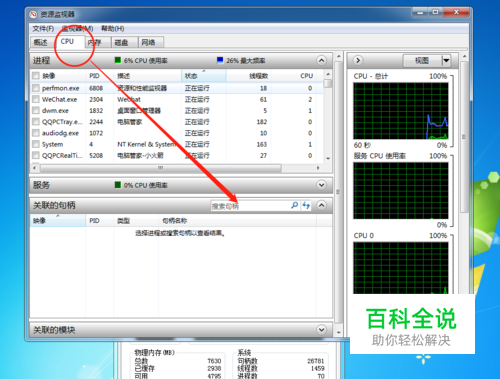Viewport: 500px width, 379px height.
Task: Tick the WeChat.exe checkbox
Action: coord(36,99)
